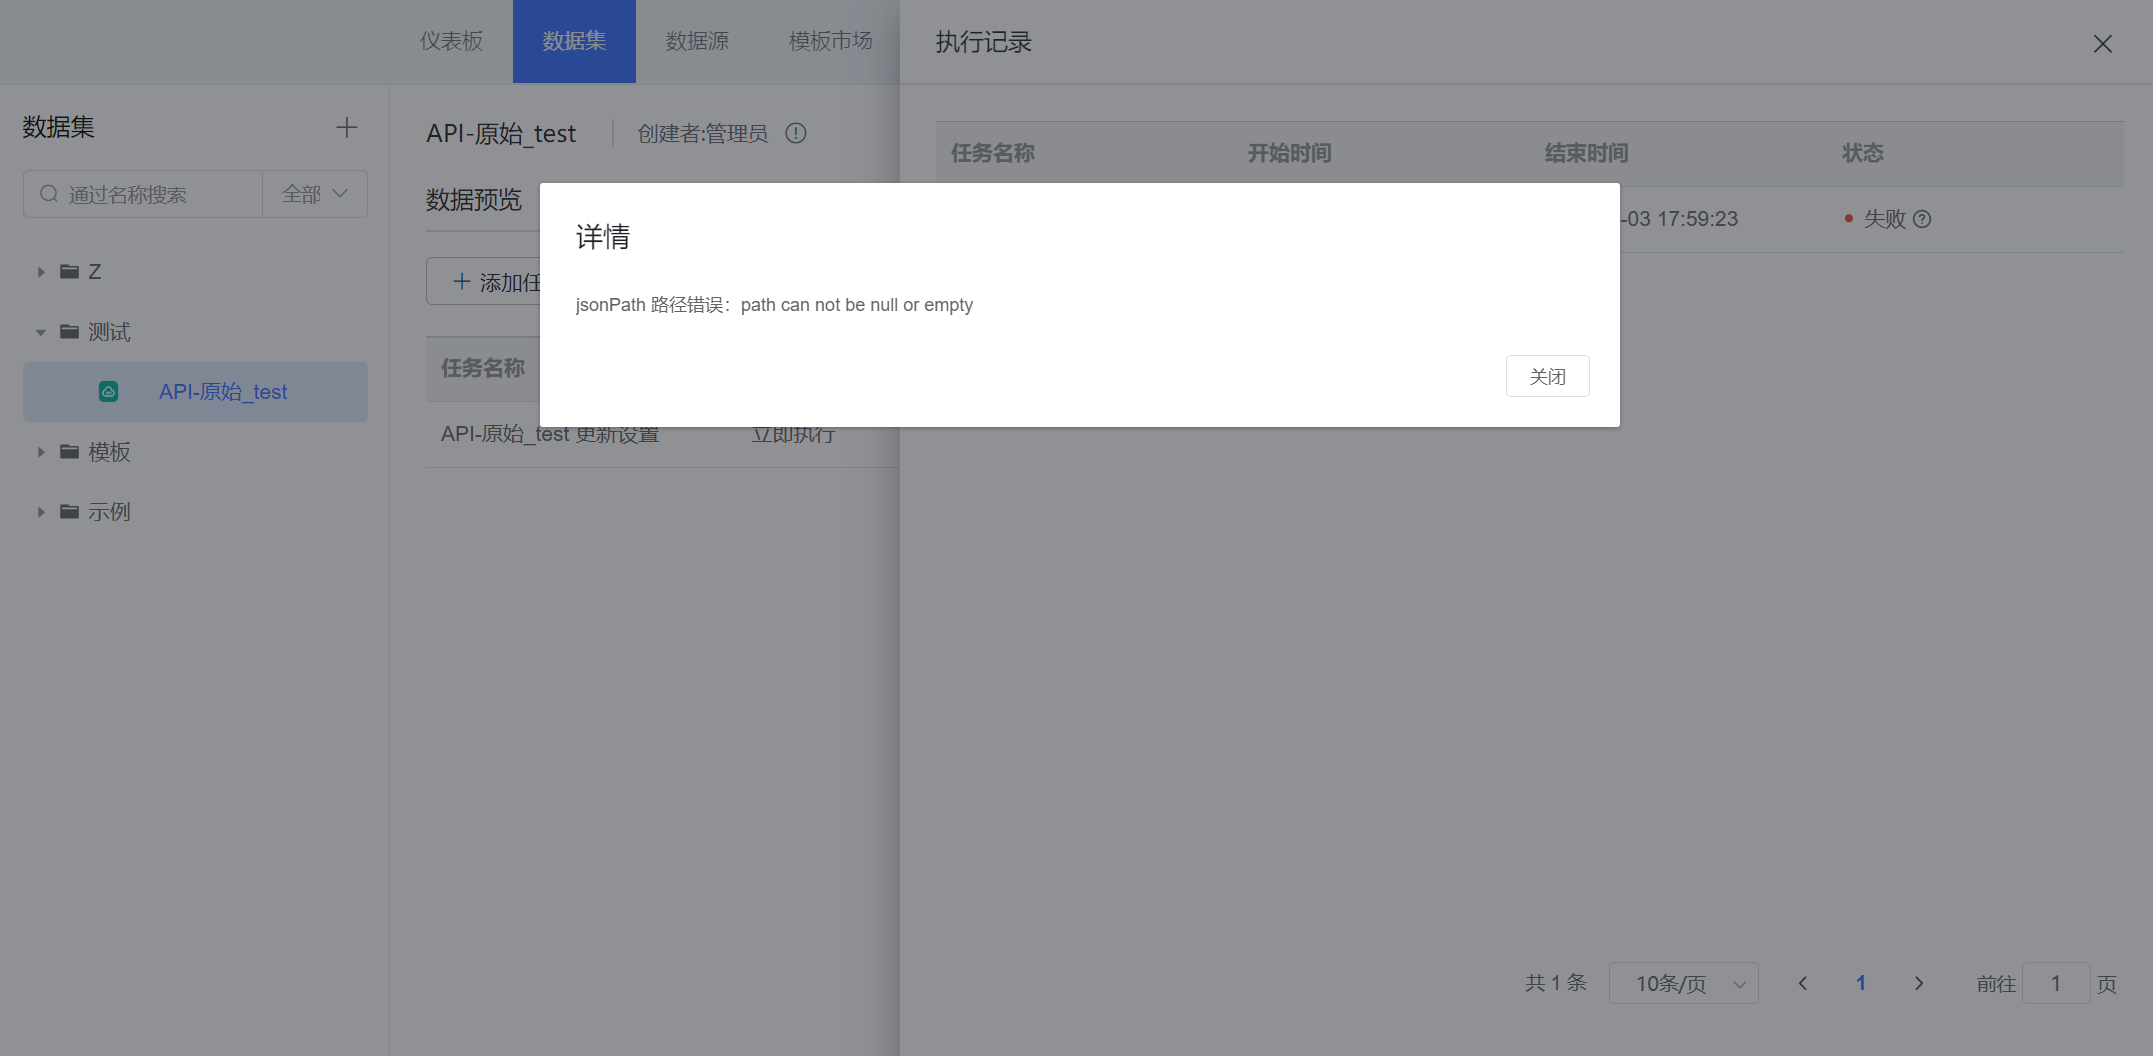Expand the 示例 folder arrow

tap(41, 512)
